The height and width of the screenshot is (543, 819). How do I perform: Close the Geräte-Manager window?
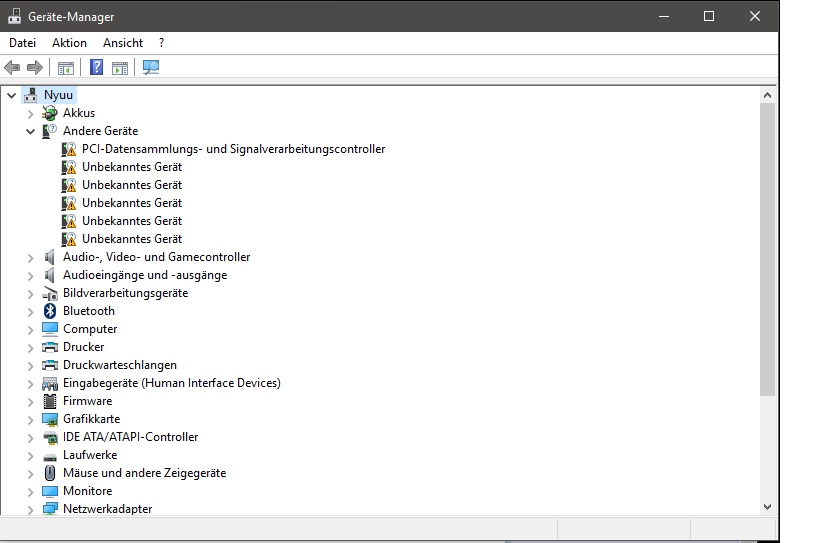[755, 16]
